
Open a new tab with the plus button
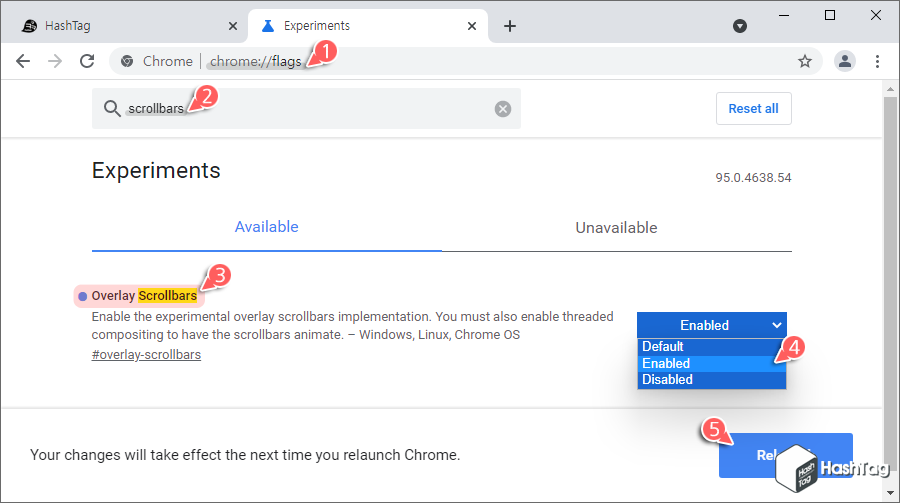point(510,26)
